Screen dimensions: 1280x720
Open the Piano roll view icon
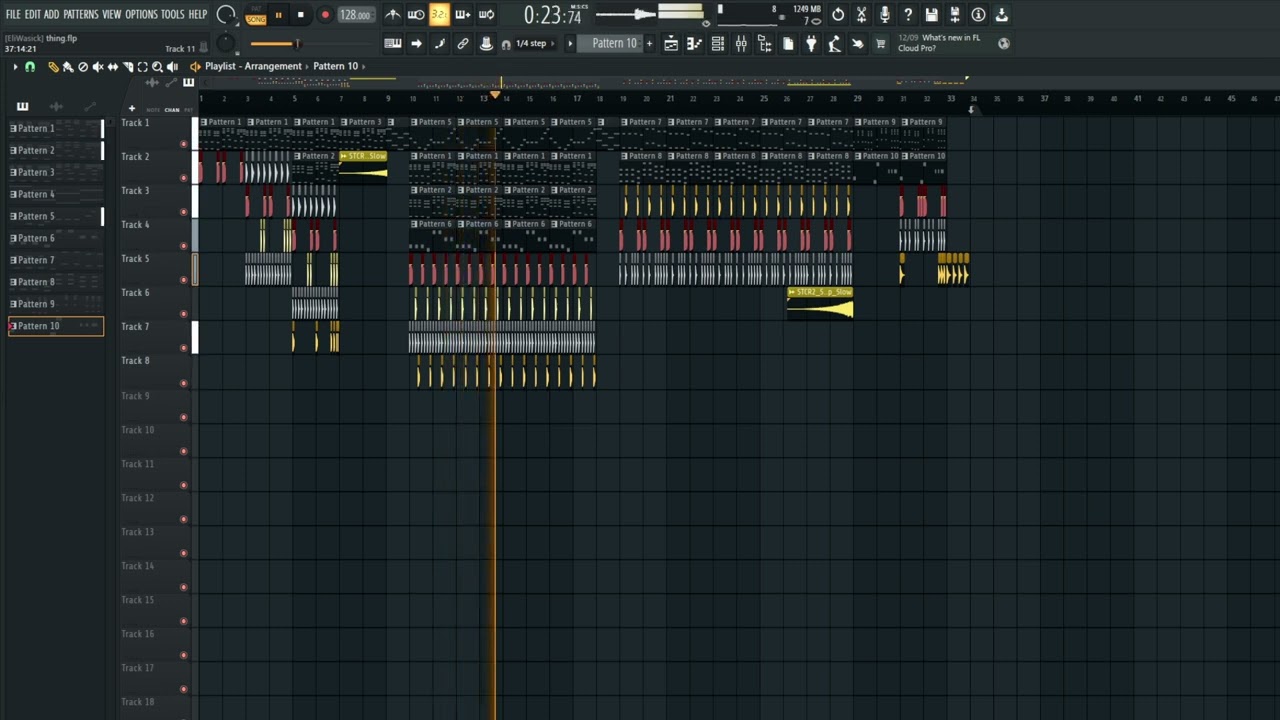[x=694, y=44]
